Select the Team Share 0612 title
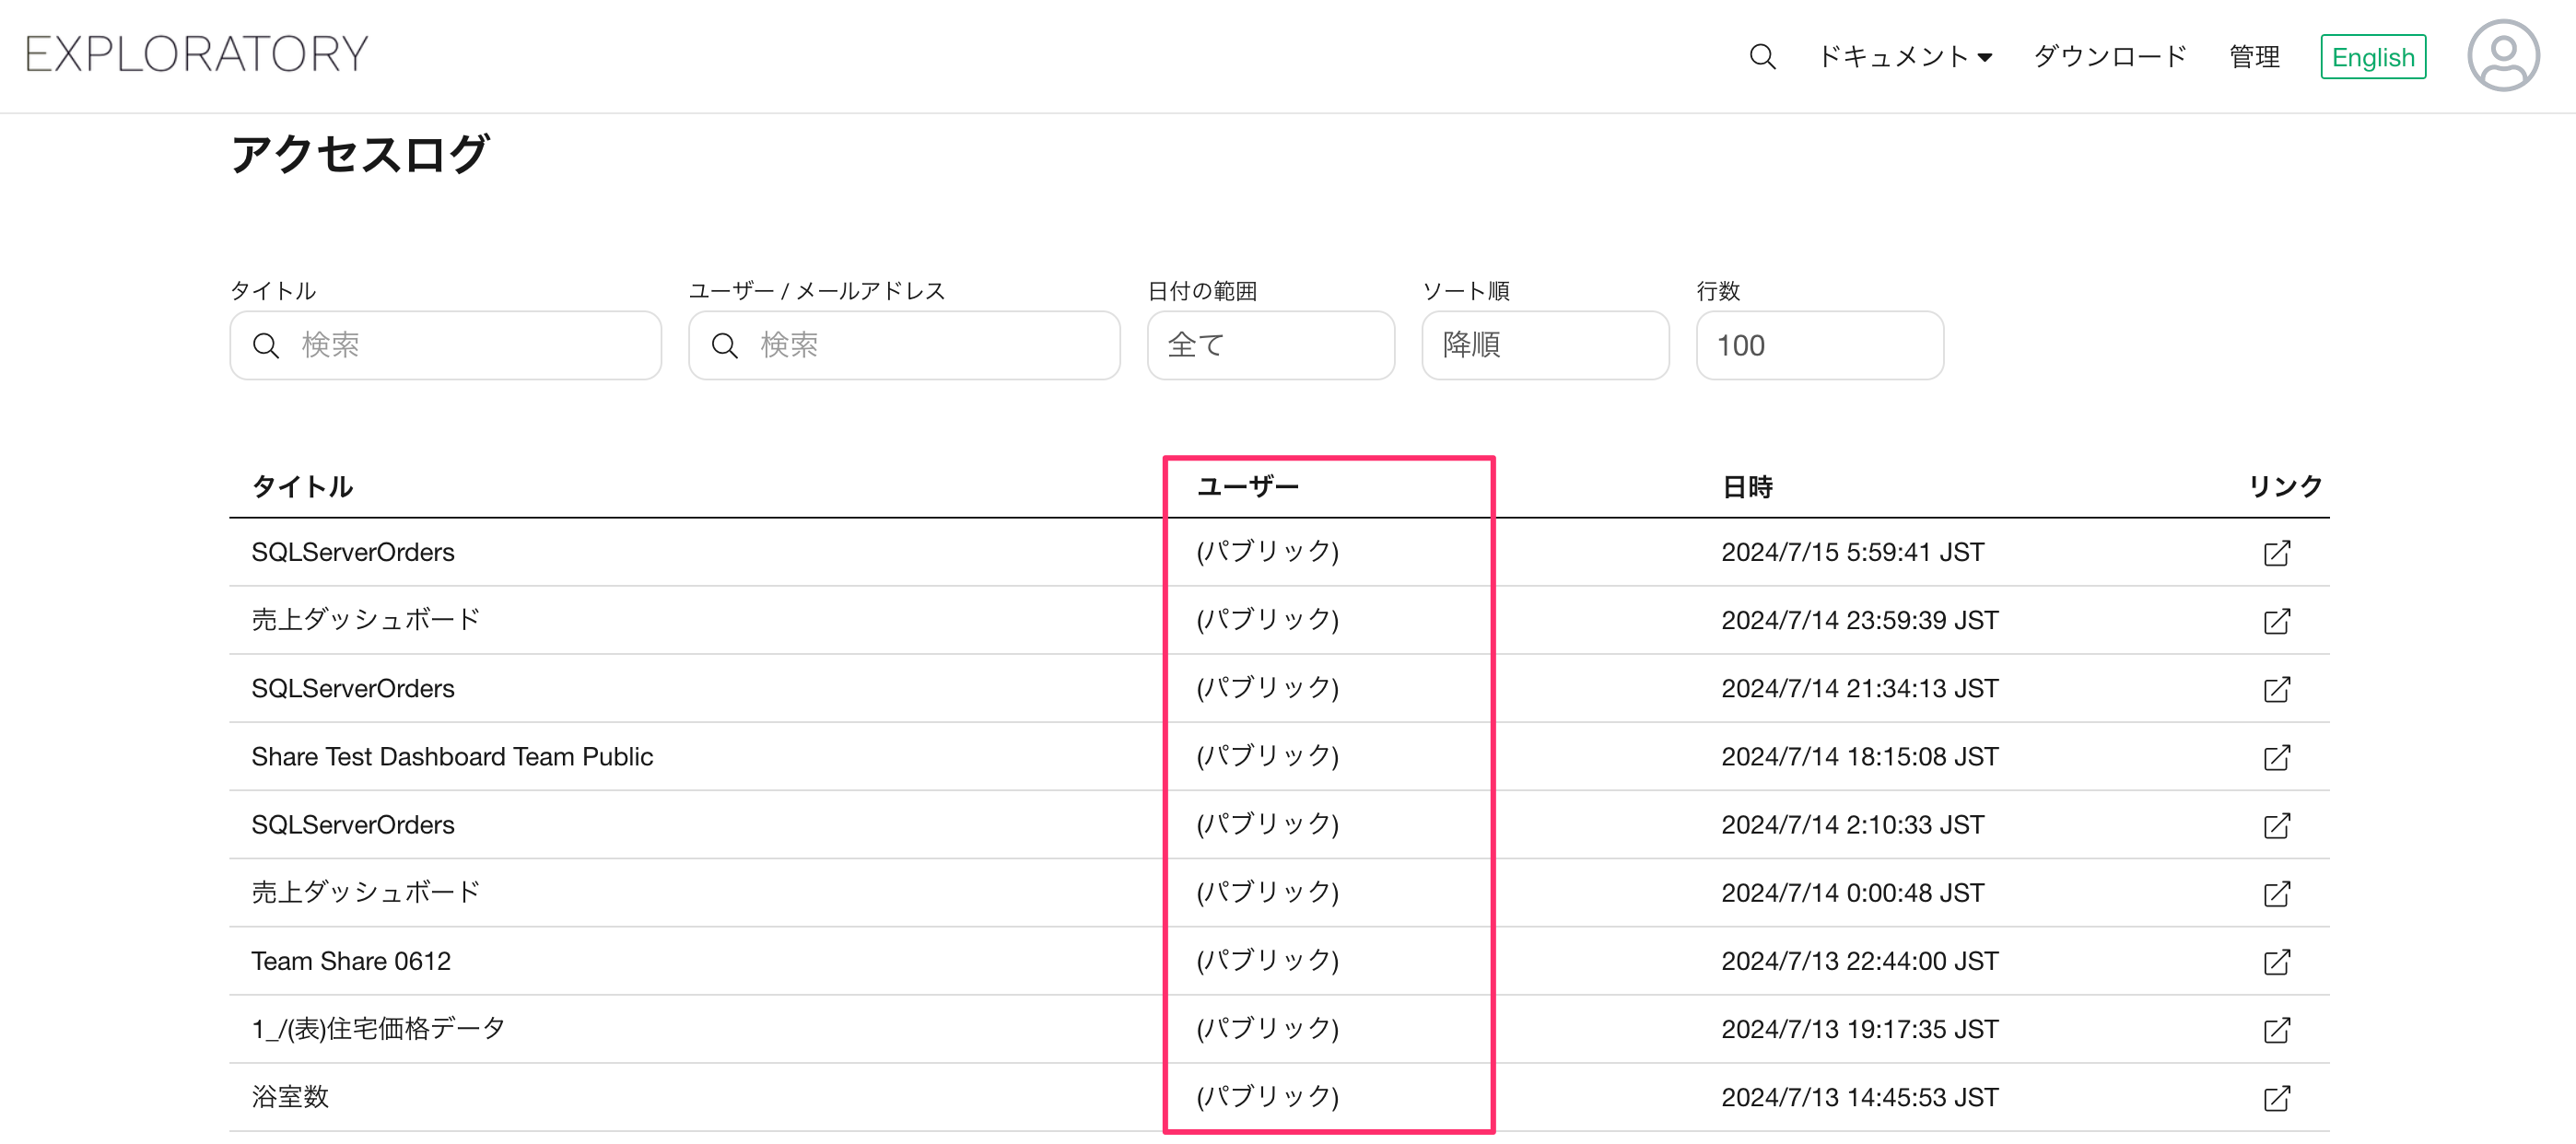Screen dimensions: 2576x1144 tap(351, 961)
